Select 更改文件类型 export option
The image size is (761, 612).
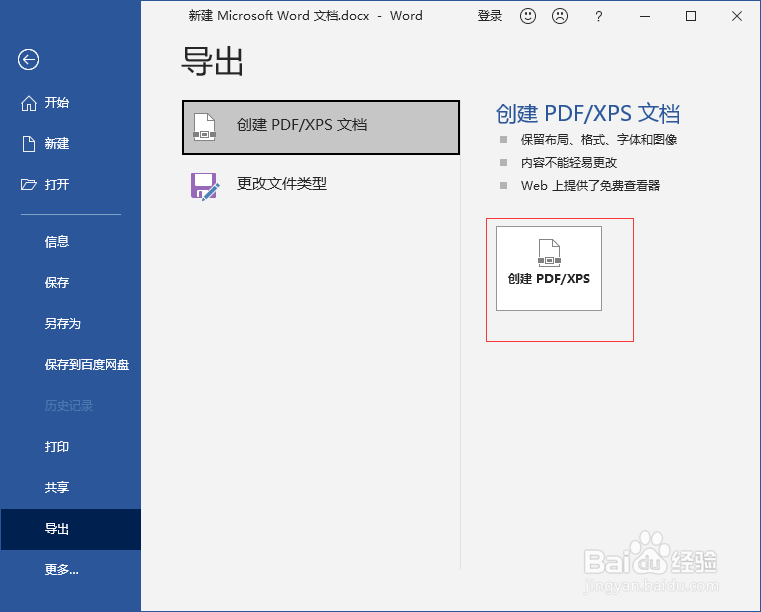coord(321,184)
